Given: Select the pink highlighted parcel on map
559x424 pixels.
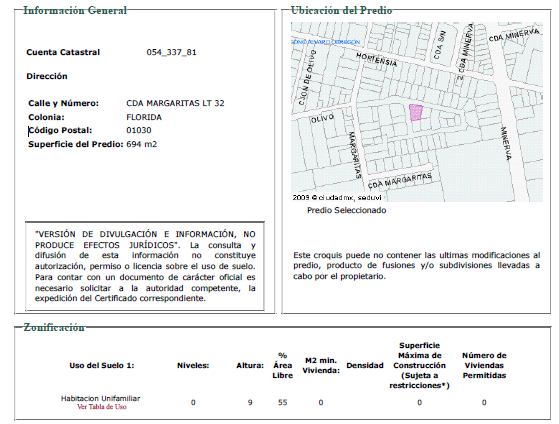Looking at the screenshot, I should tap(416, 112).
